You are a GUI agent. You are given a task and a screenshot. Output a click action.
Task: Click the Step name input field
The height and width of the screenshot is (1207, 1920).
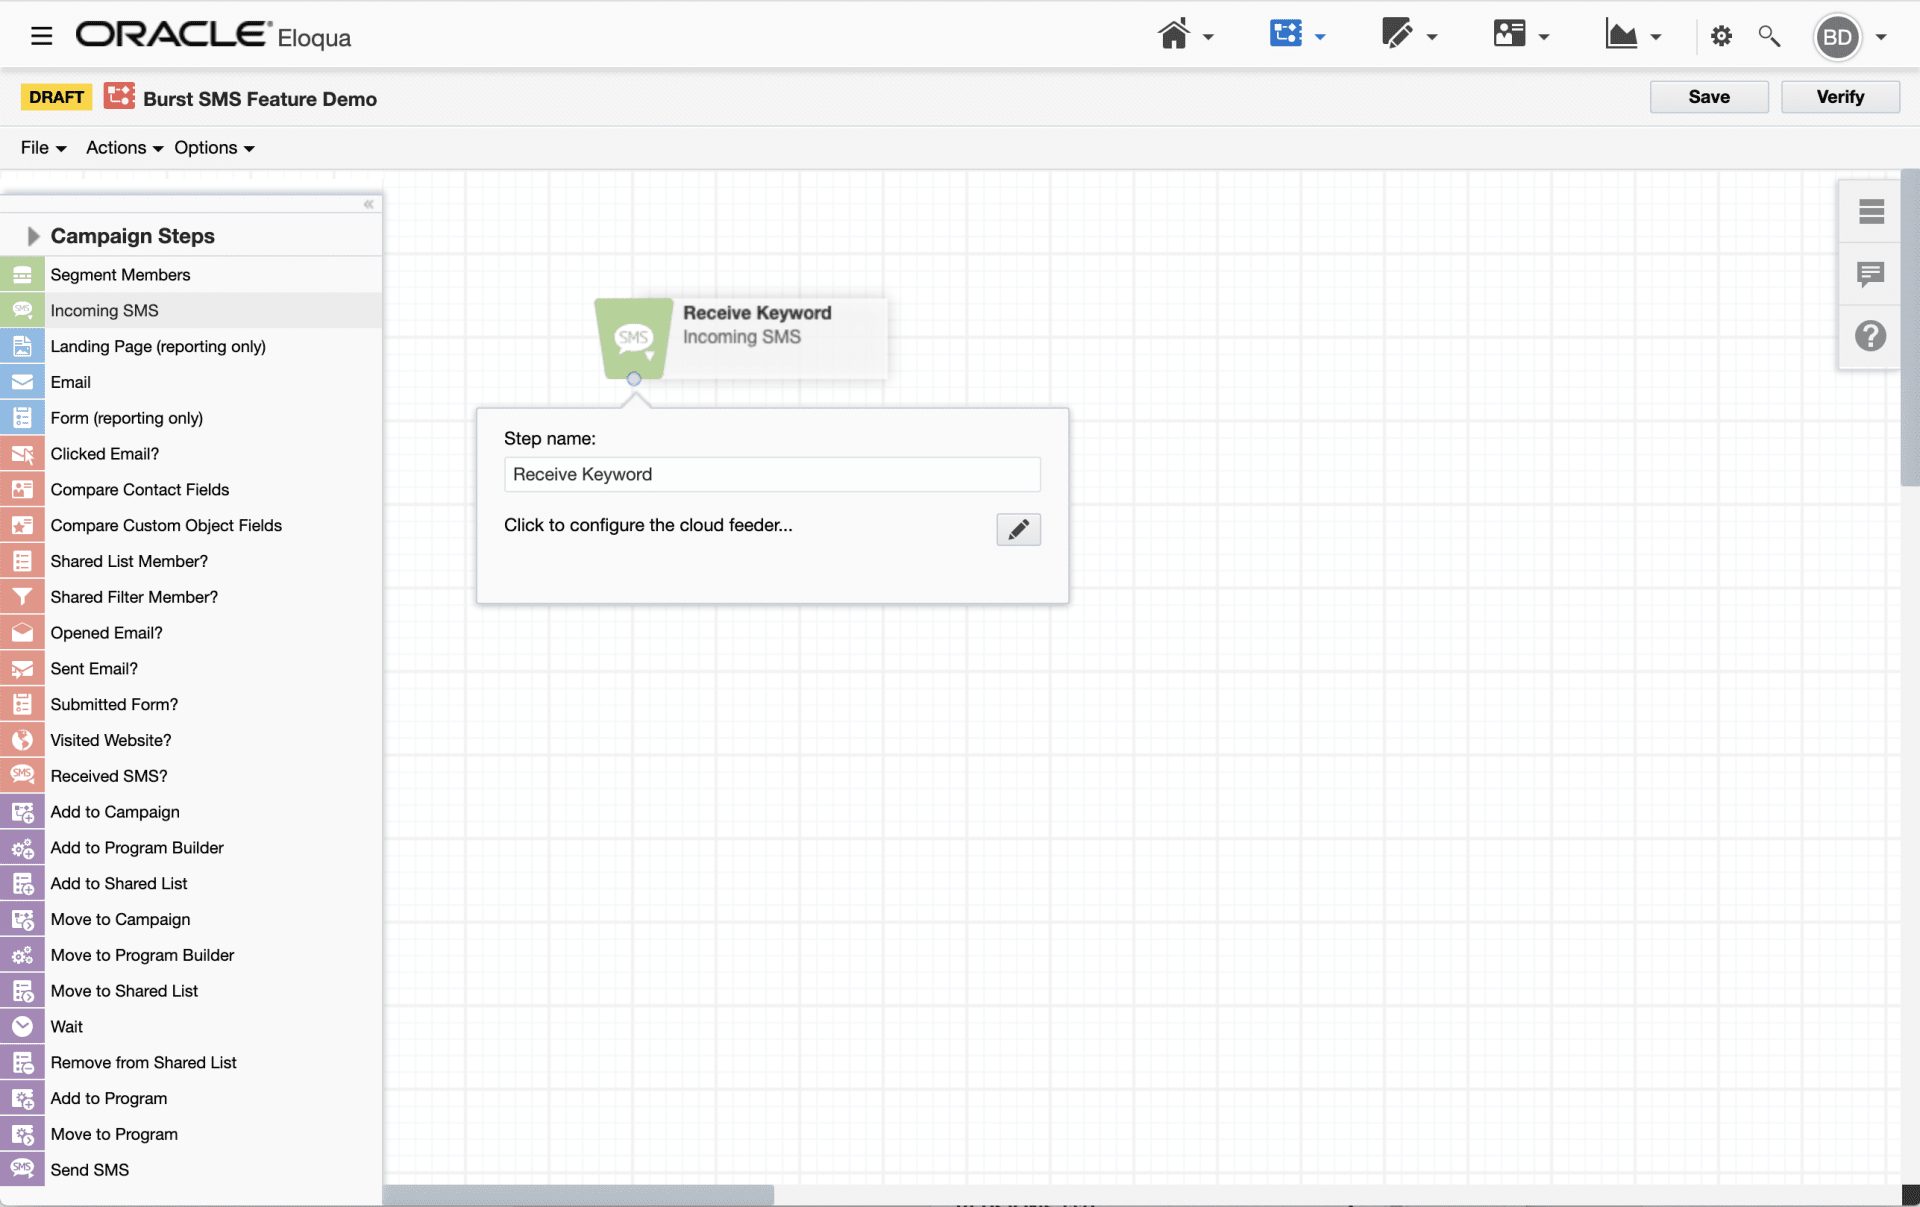pyautogui.click(x=772, y=474)
